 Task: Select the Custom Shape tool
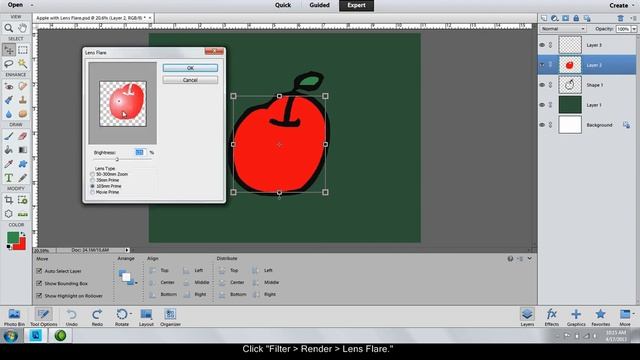[23, 164]
